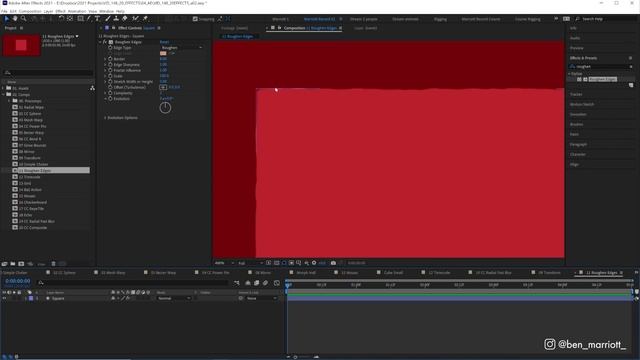Image resolution: width=640 pixels, height=360 pixels.
Task: Toggle the Complexity property stopwatch
Action: pos(110,93)
